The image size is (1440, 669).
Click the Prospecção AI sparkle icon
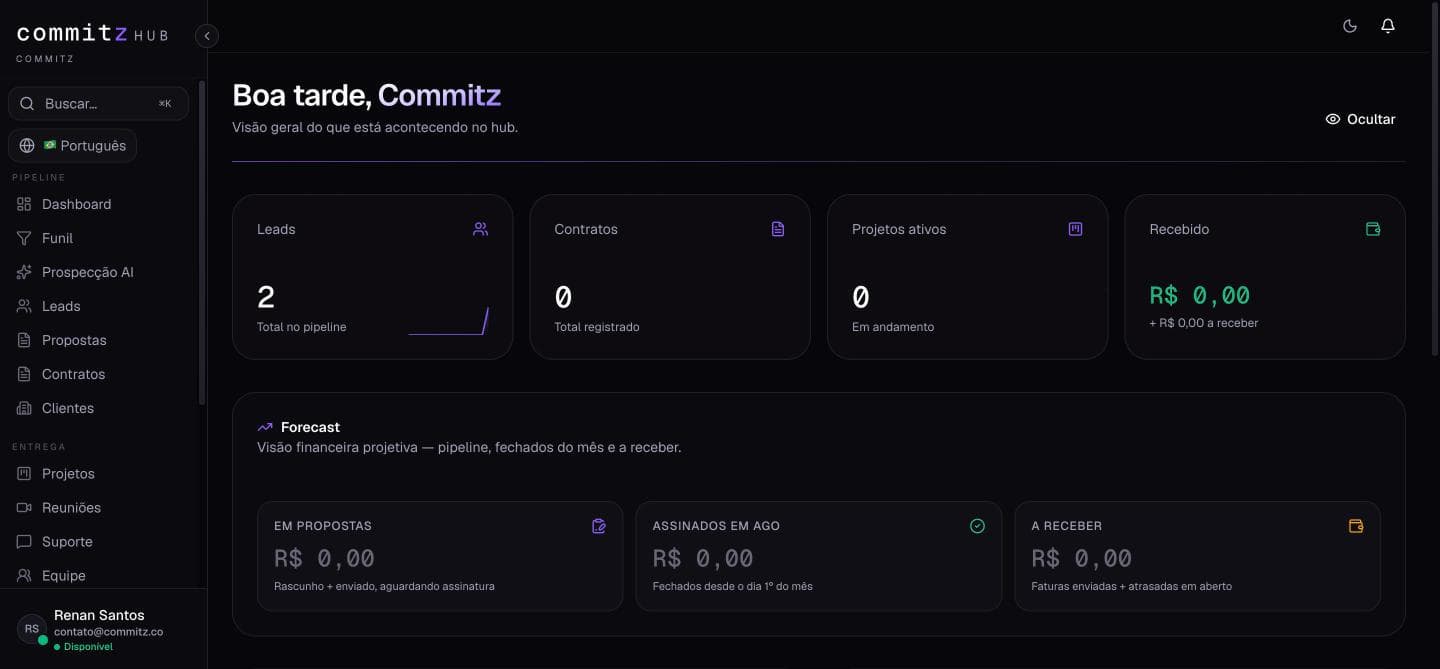click(x=24, y=272)
